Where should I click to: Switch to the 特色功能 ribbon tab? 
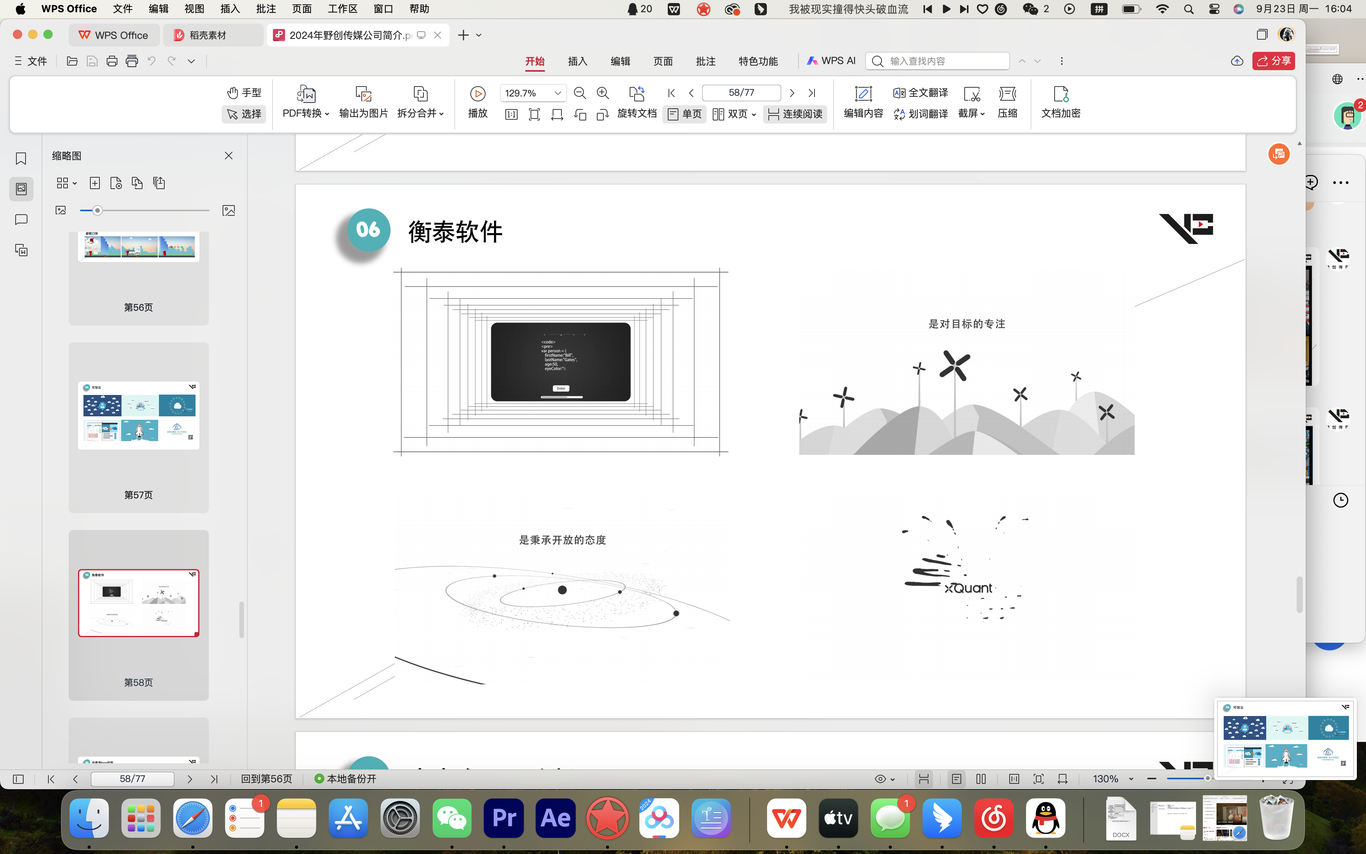coord(758,61)
